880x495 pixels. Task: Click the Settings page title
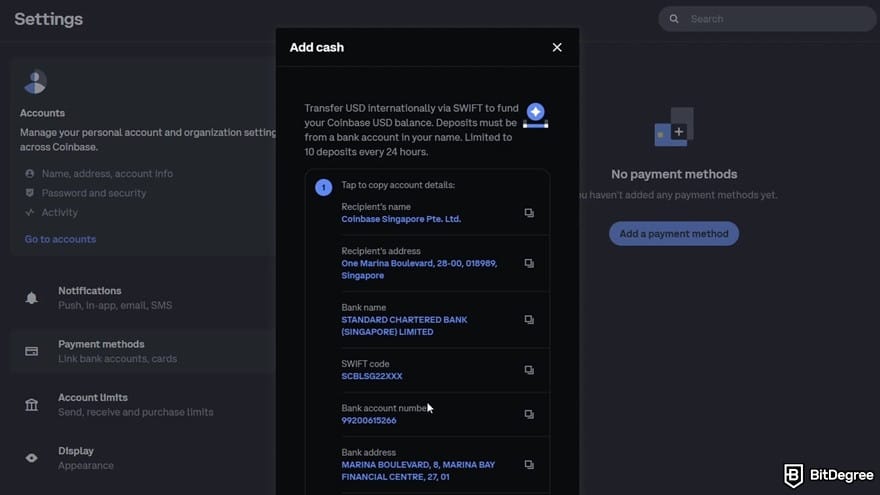(48, 19)
